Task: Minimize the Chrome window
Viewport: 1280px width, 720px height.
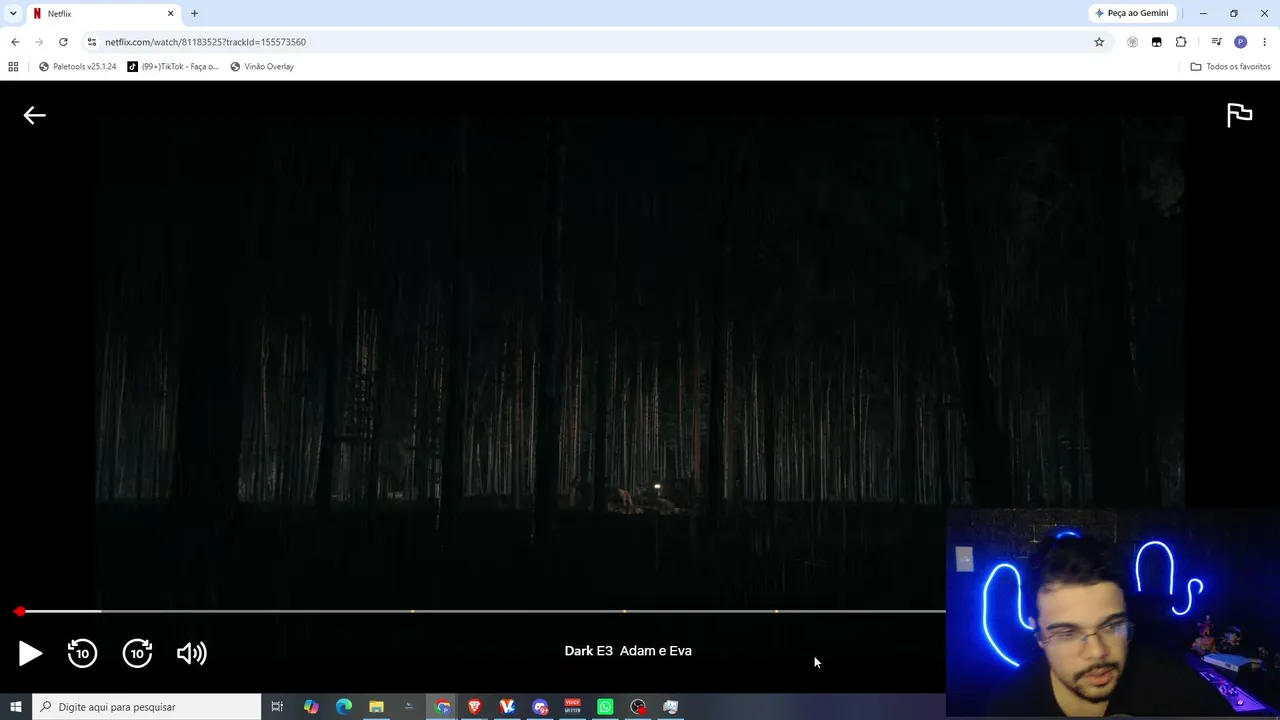Action: (1203, 14)
